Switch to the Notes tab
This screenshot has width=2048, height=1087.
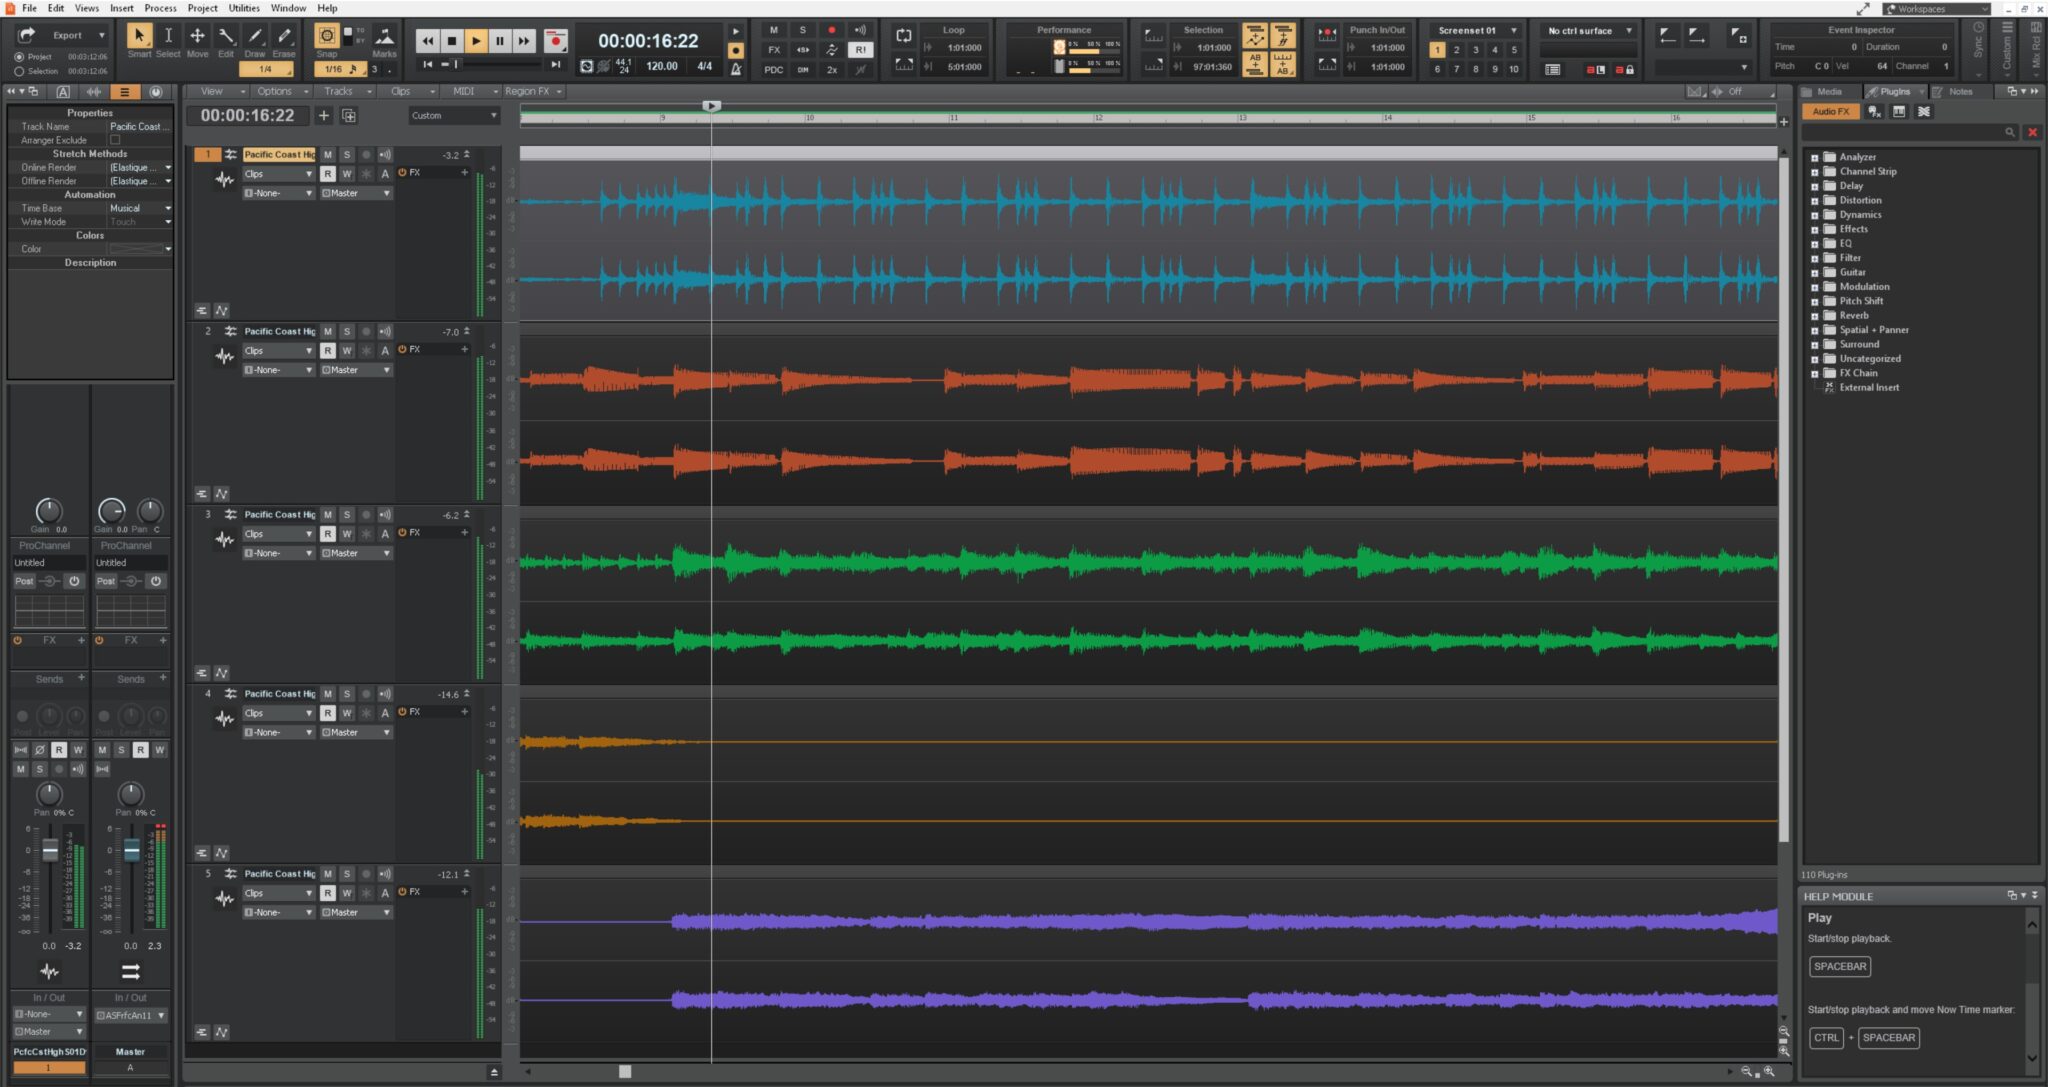pyautogui.click(x=1959, y=91)
